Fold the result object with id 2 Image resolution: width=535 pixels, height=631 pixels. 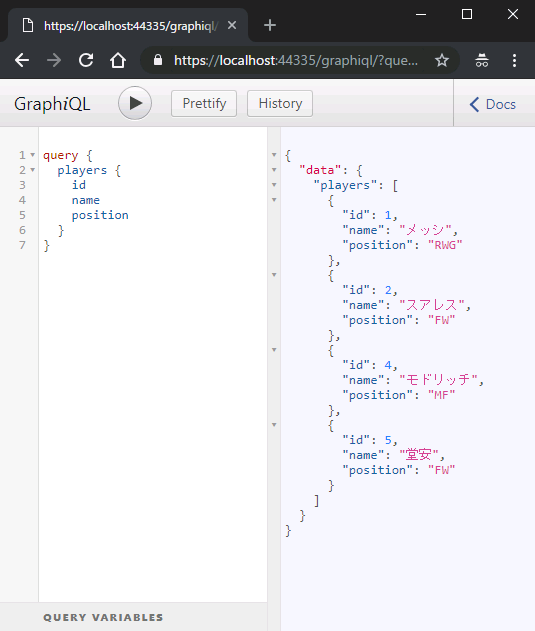click(x=274, y=275)
